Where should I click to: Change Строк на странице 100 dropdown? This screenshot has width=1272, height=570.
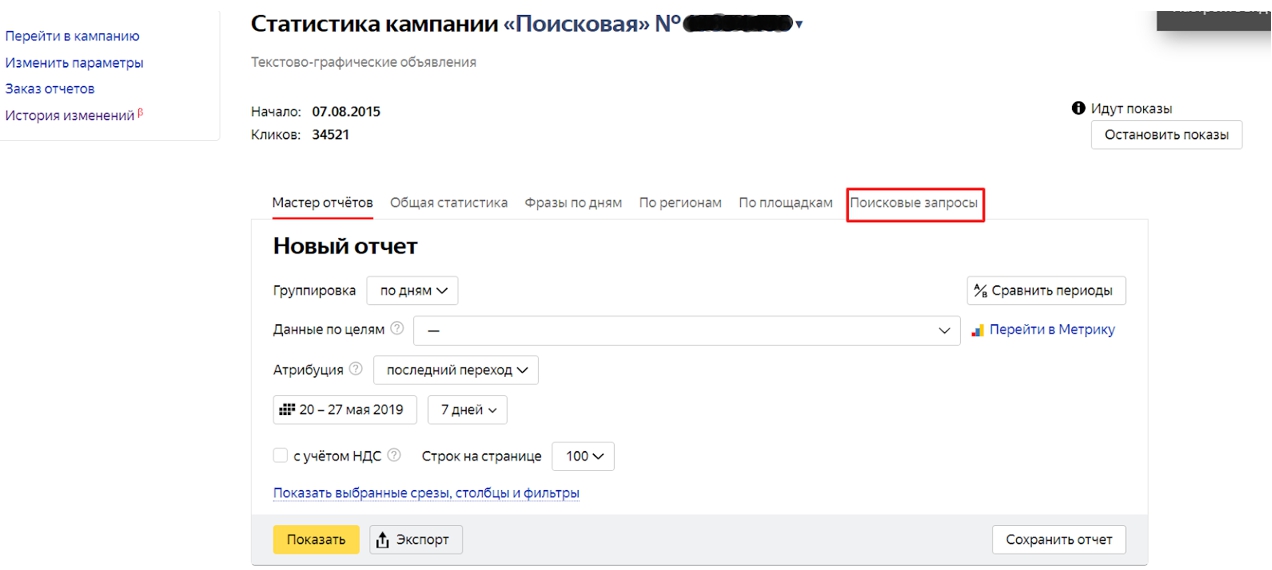tap(583, 456)
